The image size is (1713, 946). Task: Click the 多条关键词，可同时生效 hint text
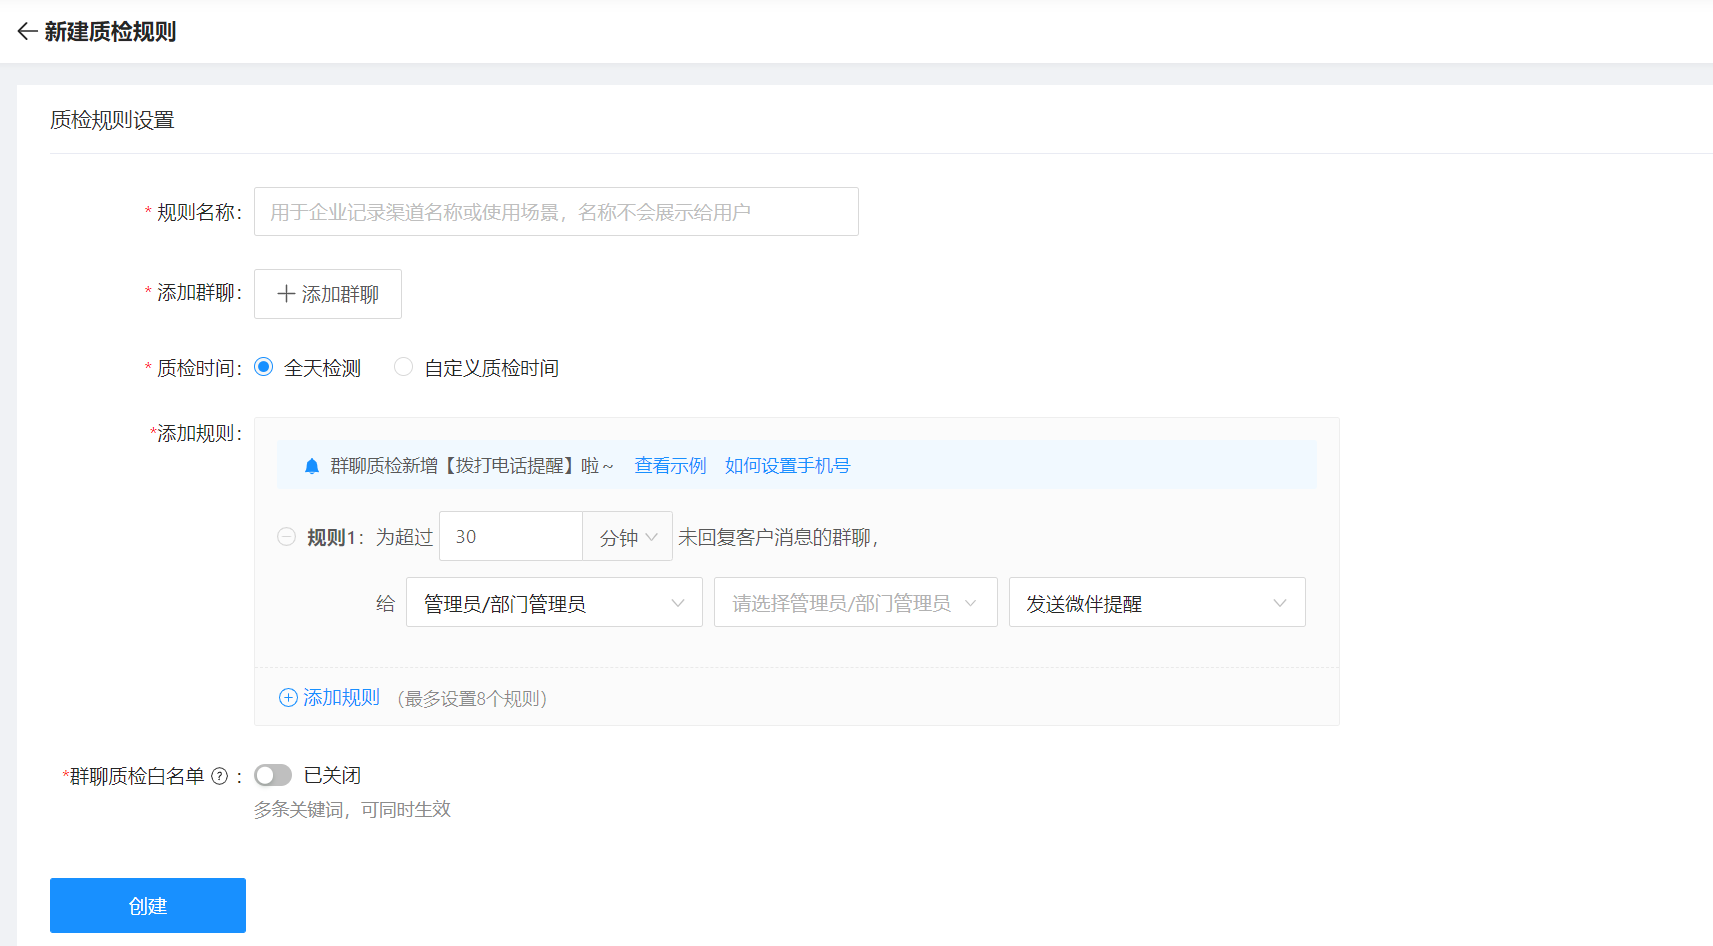tap(352, 810)
